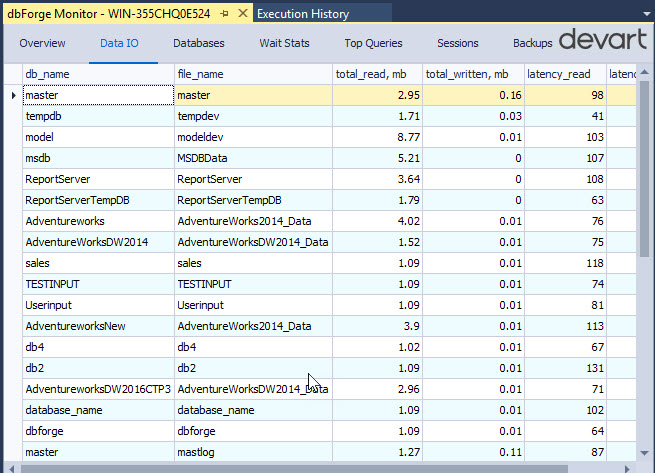Screen dimensions: 655x473
Task: Open the Backups tab
Action: point(532,44)
